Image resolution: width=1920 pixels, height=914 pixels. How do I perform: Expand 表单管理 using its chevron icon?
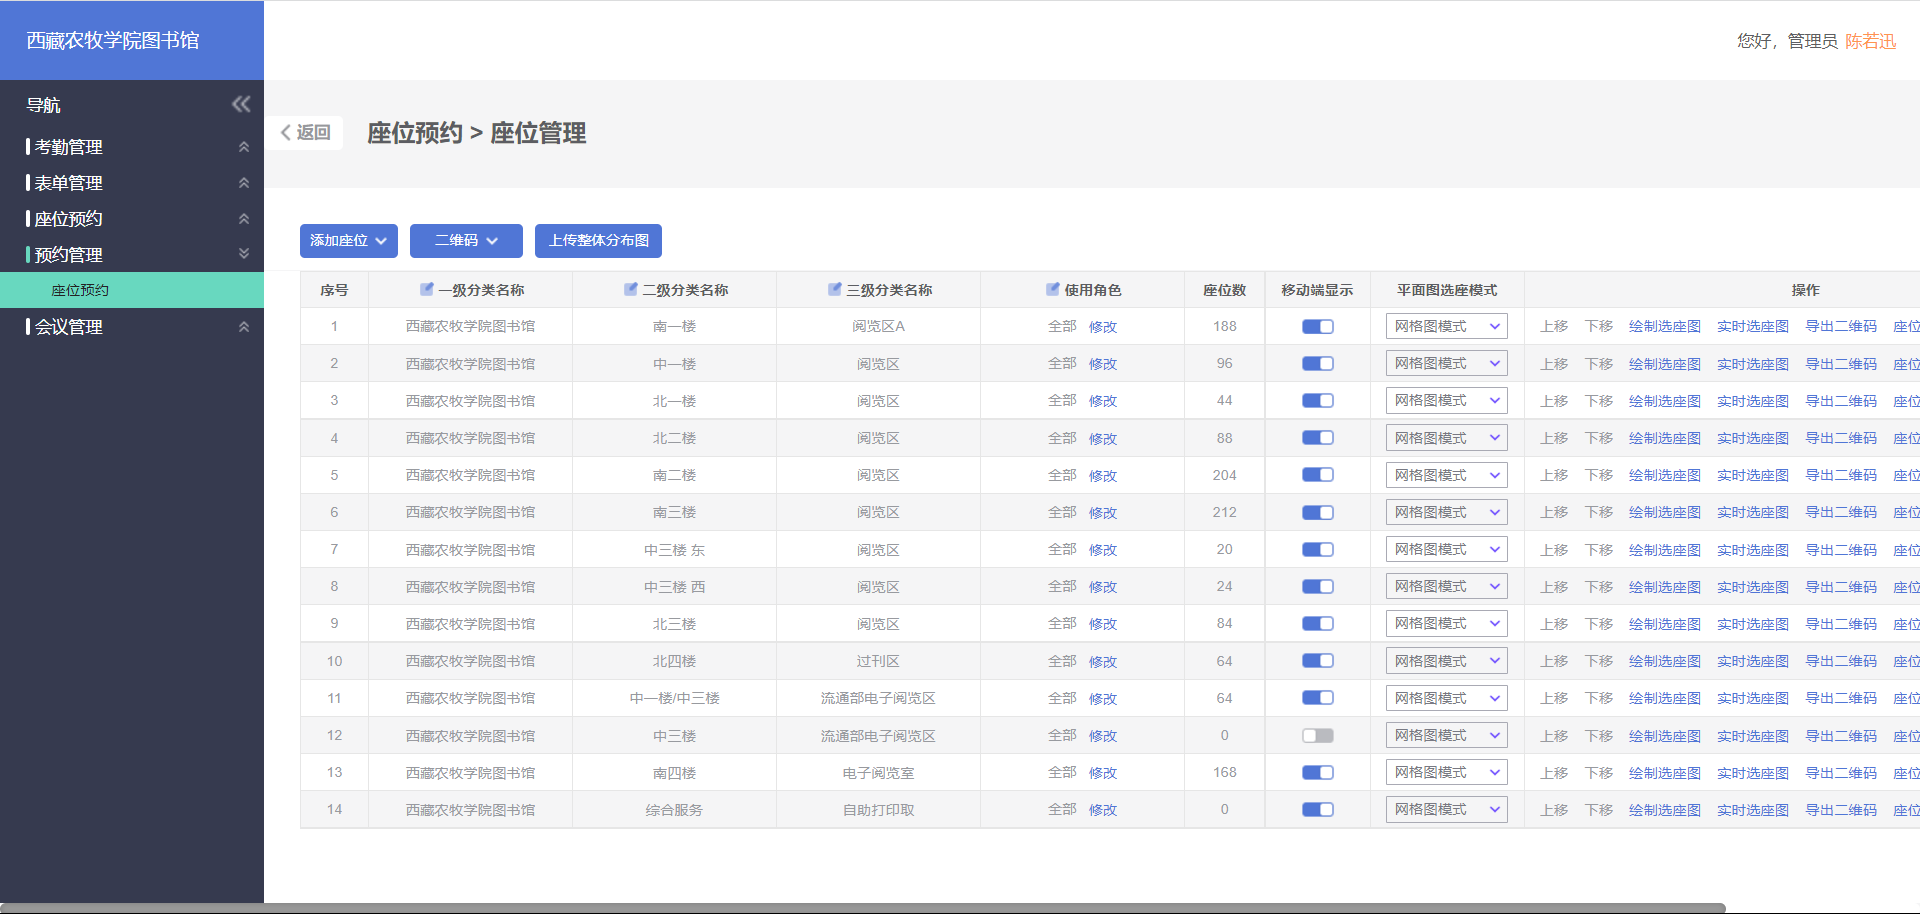point(243,183)
